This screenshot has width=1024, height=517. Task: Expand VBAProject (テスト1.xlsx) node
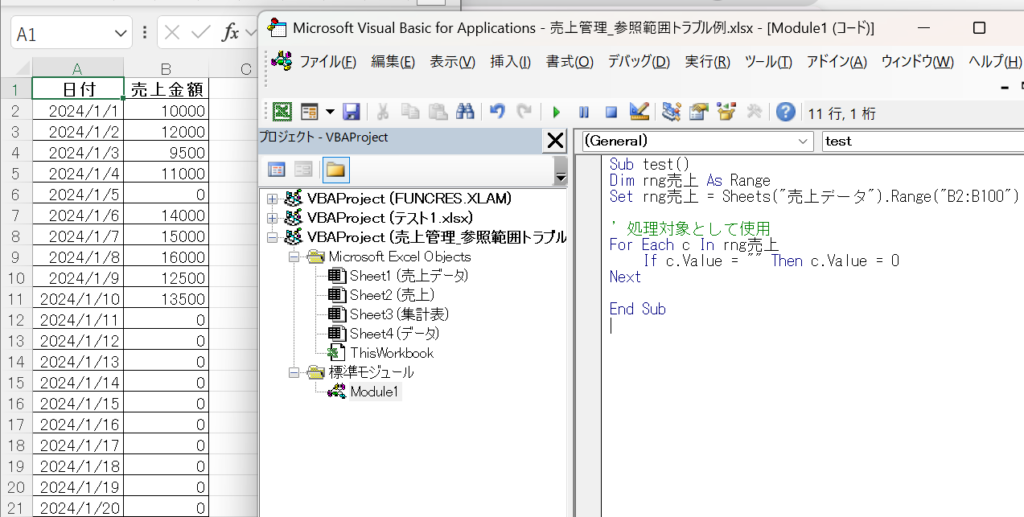pyautogui.click(x=272, y=218)
